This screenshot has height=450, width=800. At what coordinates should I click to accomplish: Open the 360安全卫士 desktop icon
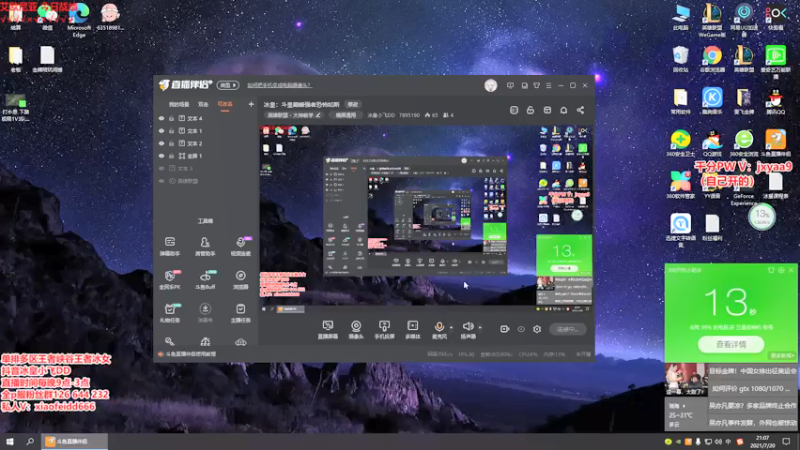[680, 143]
